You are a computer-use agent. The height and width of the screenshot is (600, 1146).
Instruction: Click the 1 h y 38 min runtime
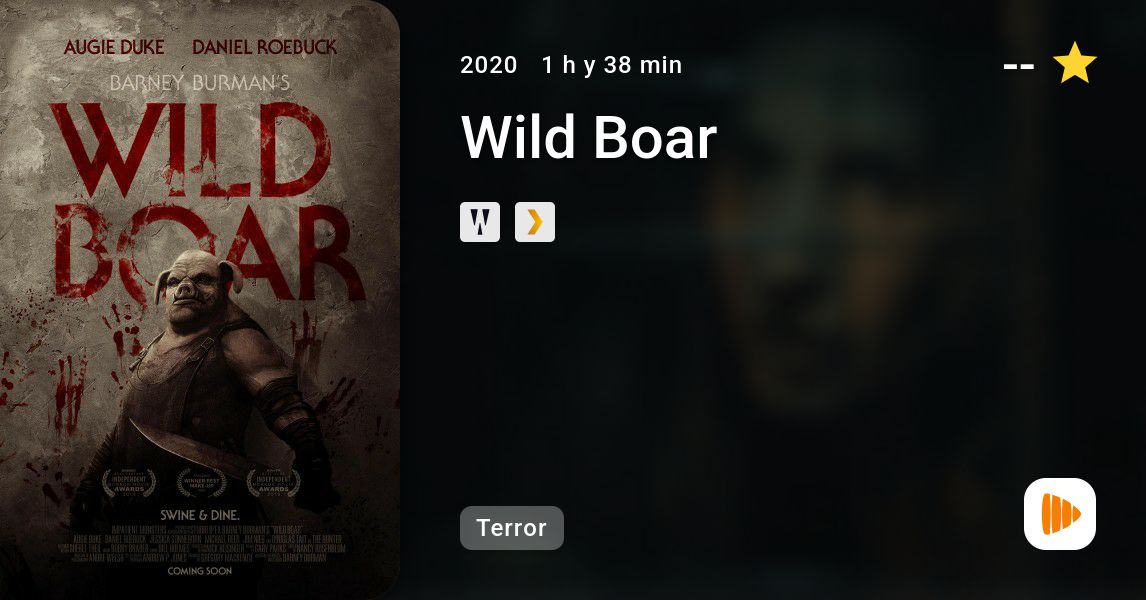click(x=612, y=65)
